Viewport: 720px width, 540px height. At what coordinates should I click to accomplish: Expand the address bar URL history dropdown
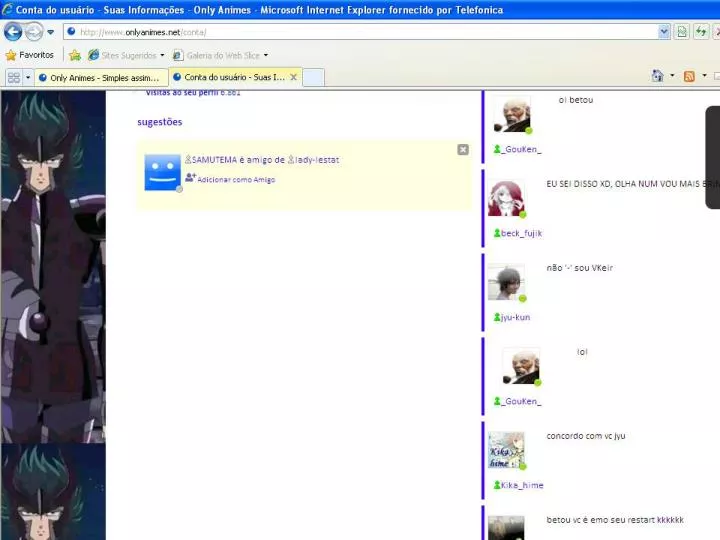(x=664, y=32)
